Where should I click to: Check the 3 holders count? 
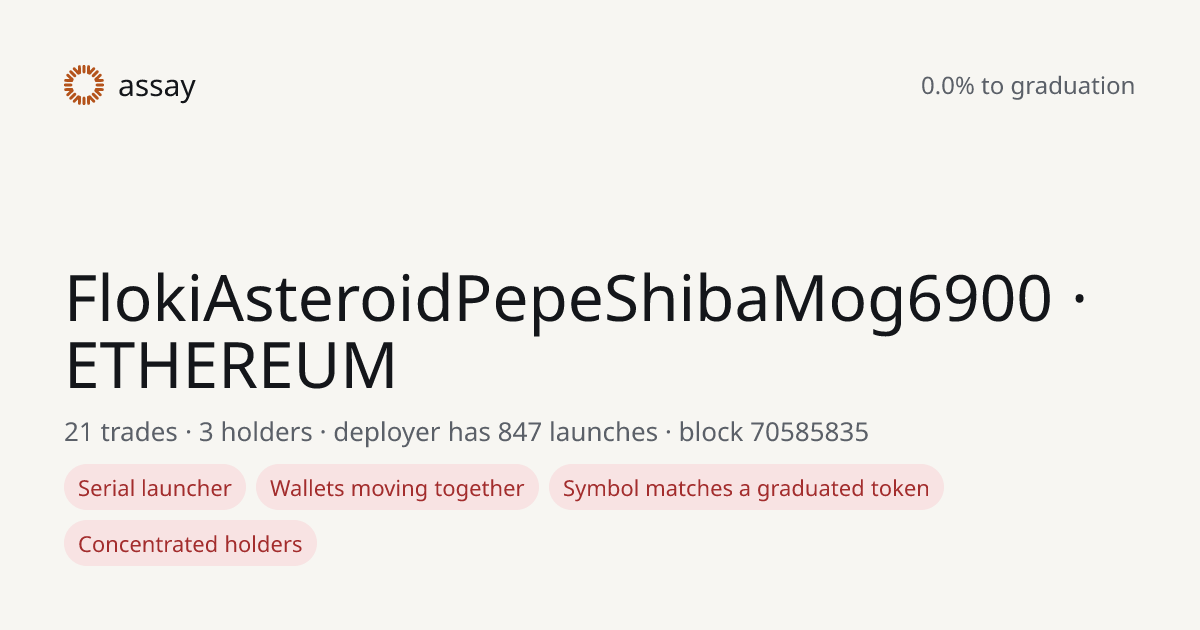(x=255, y=432)
